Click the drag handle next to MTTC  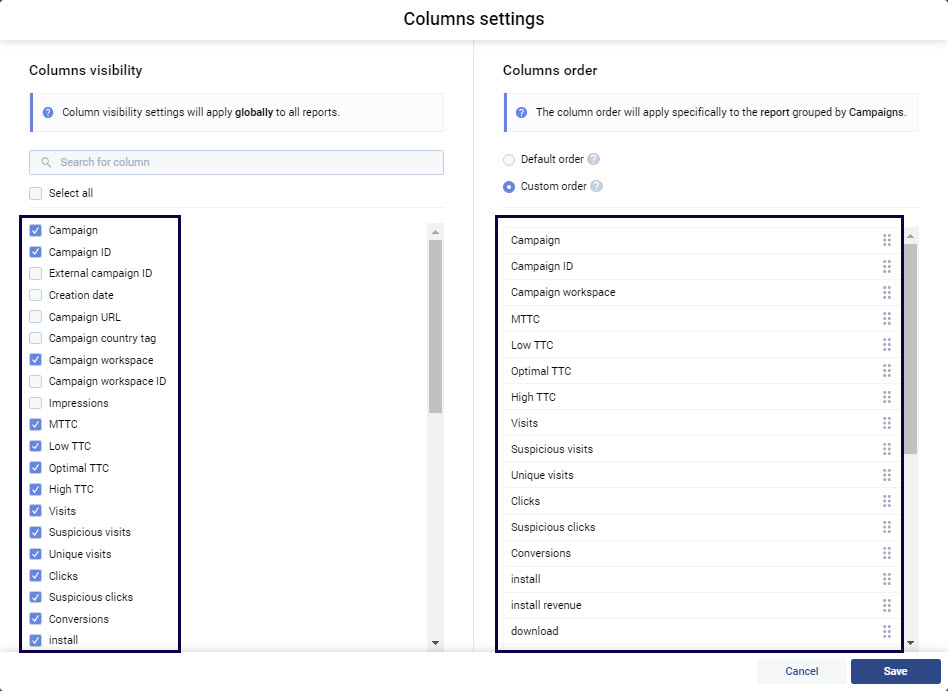tap(887, 319)
